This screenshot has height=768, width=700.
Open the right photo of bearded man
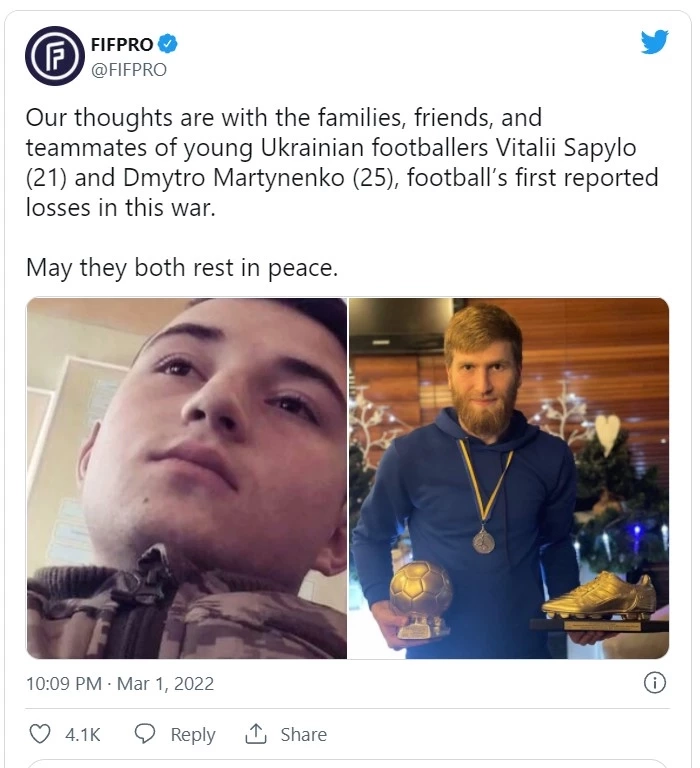pyautogui.click(x=508, y=478)
